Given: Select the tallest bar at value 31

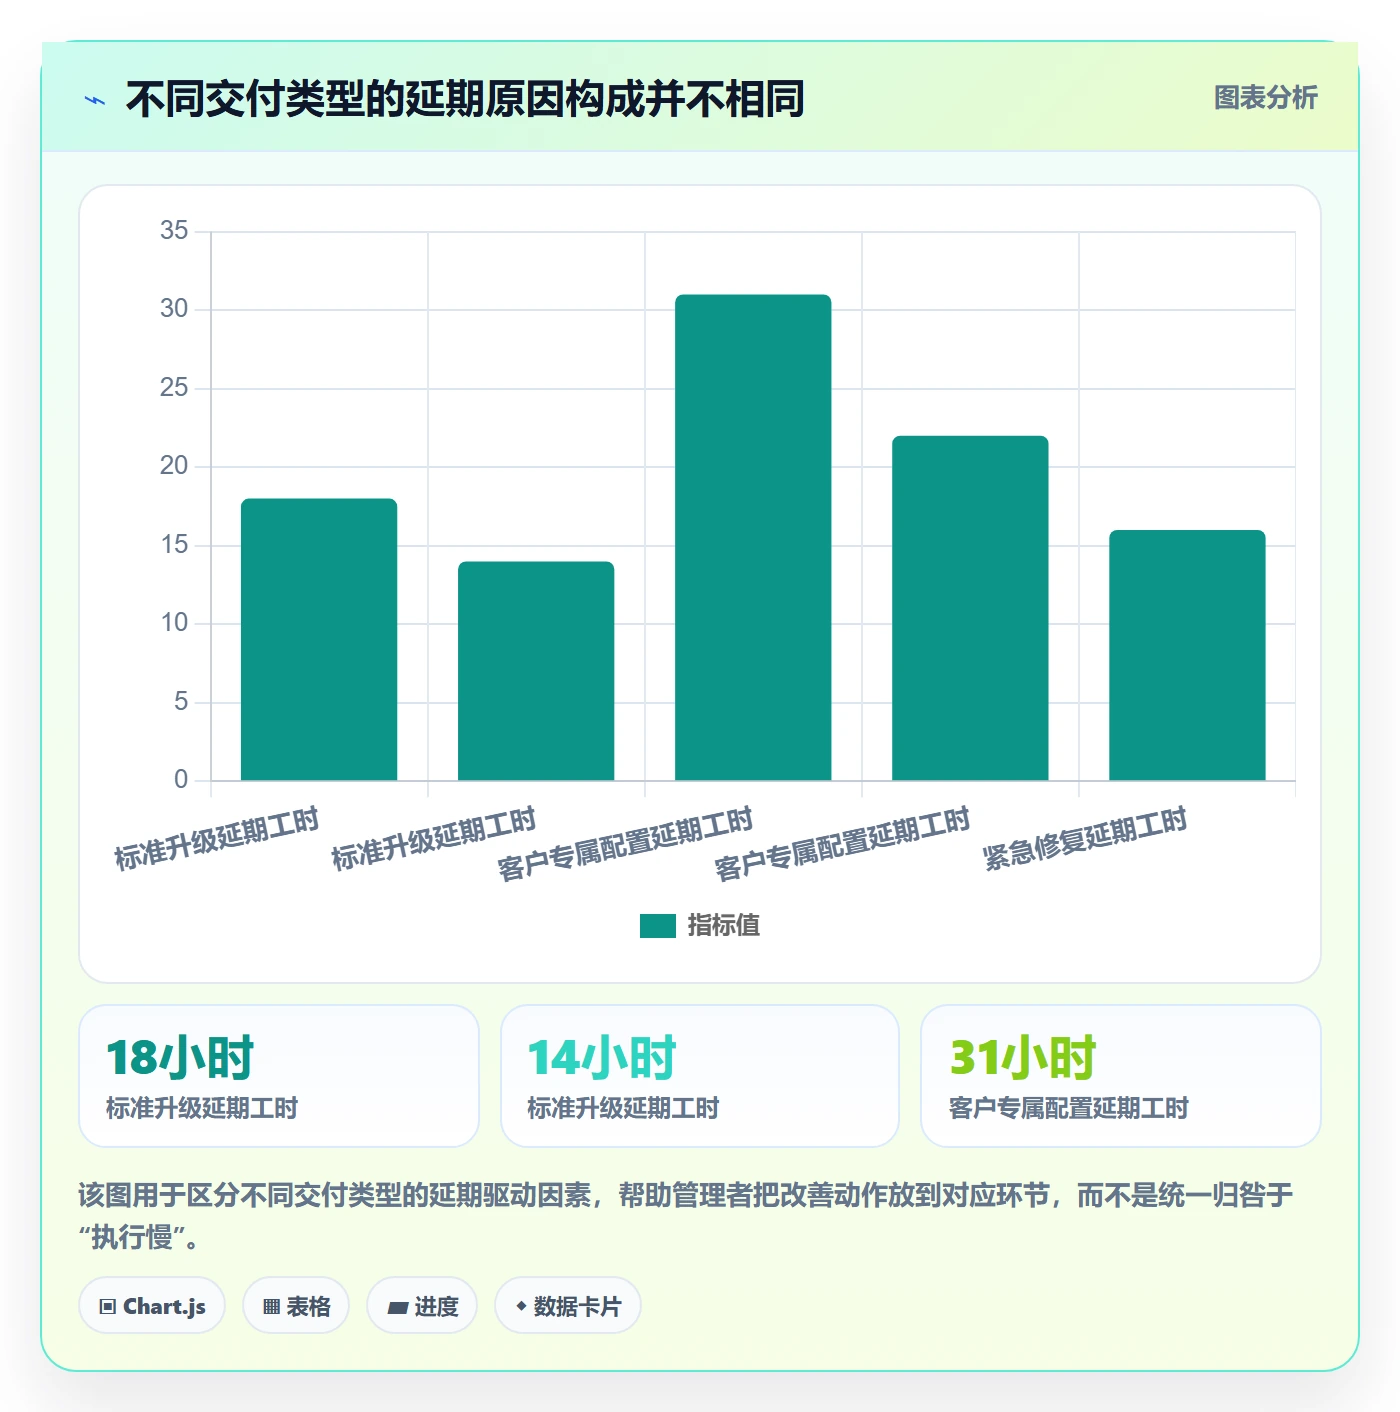Looking at the screenshot, I should coord(753,537).
